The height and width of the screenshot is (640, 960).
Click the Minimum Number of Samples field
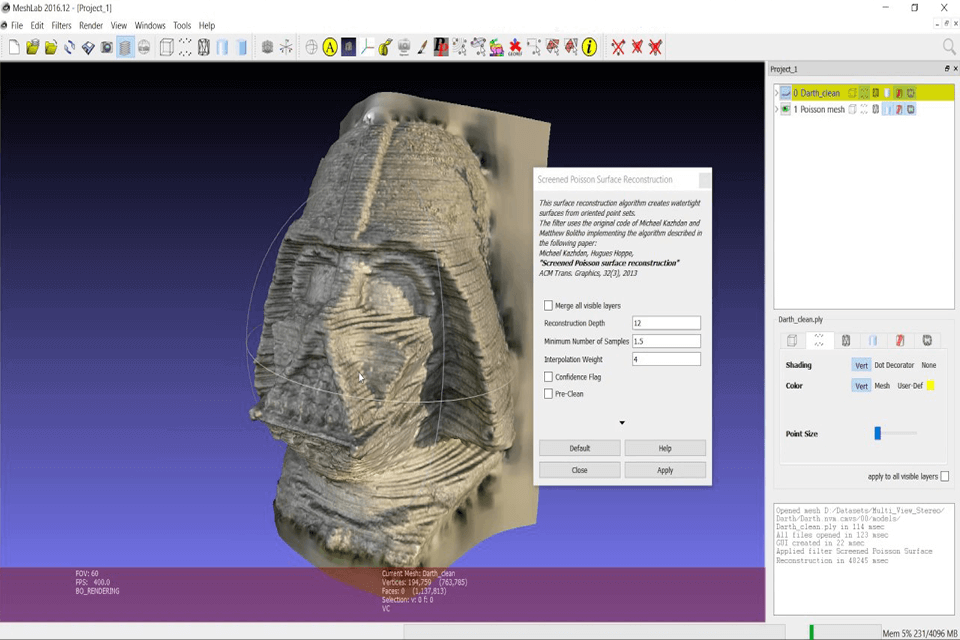tap(666, 341)
